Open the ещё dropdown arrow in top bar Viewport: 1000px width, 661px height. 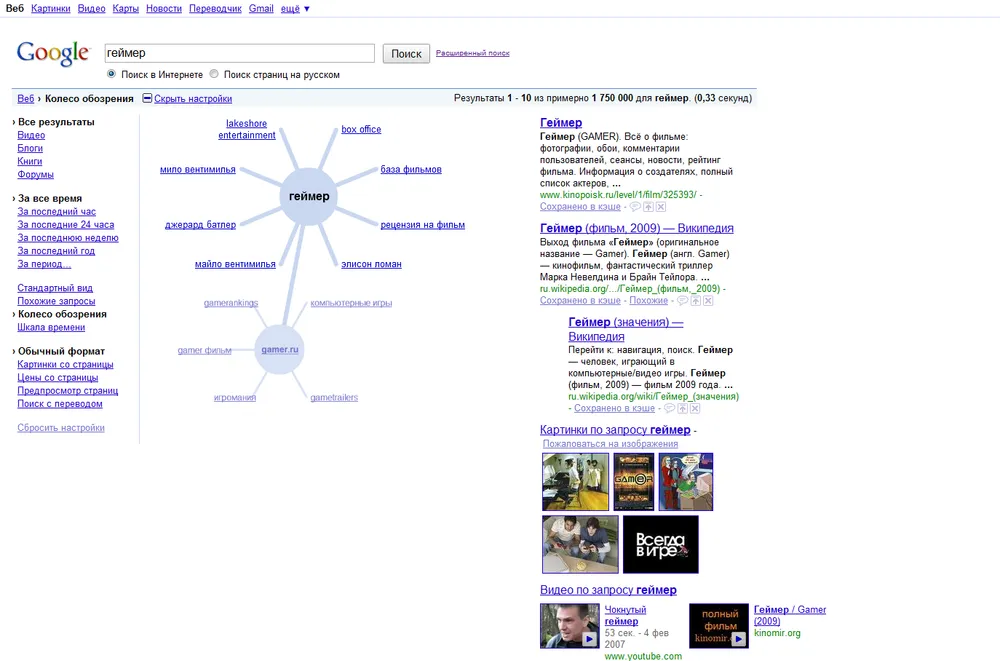(x=307, y=9)
